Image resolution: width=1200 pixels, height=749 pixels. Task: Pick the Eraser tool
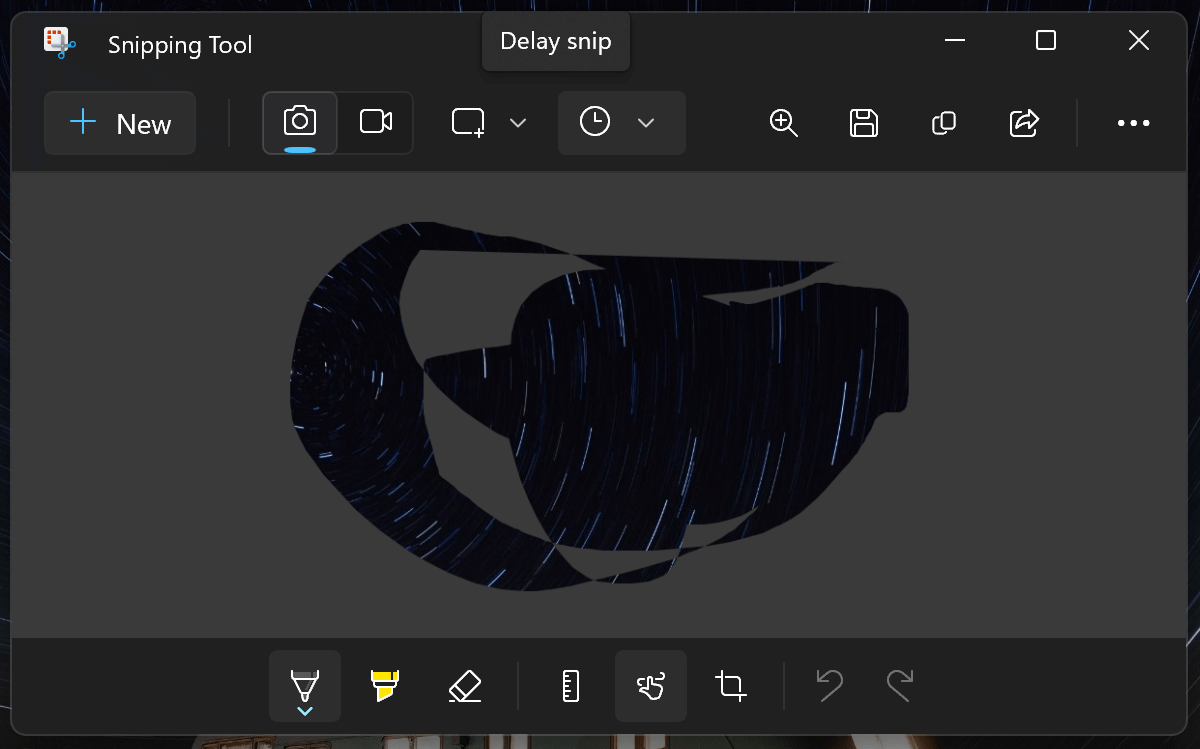[x=465, y=686]
